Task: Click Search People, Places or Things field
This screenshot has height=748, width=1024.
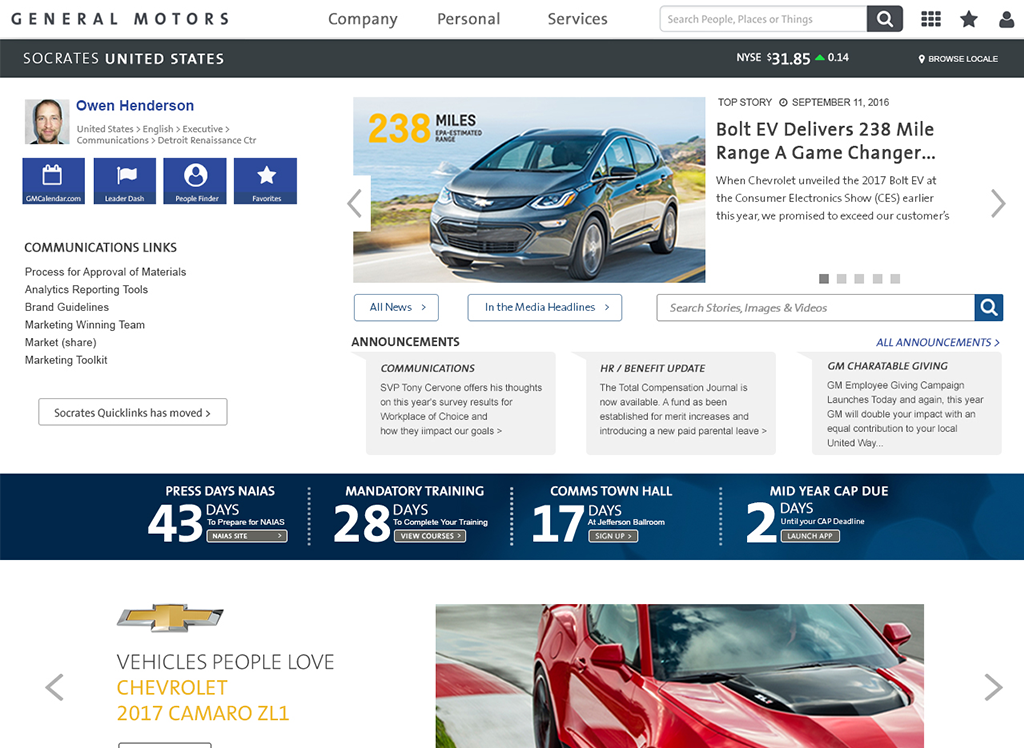Action: pos(763,19)
